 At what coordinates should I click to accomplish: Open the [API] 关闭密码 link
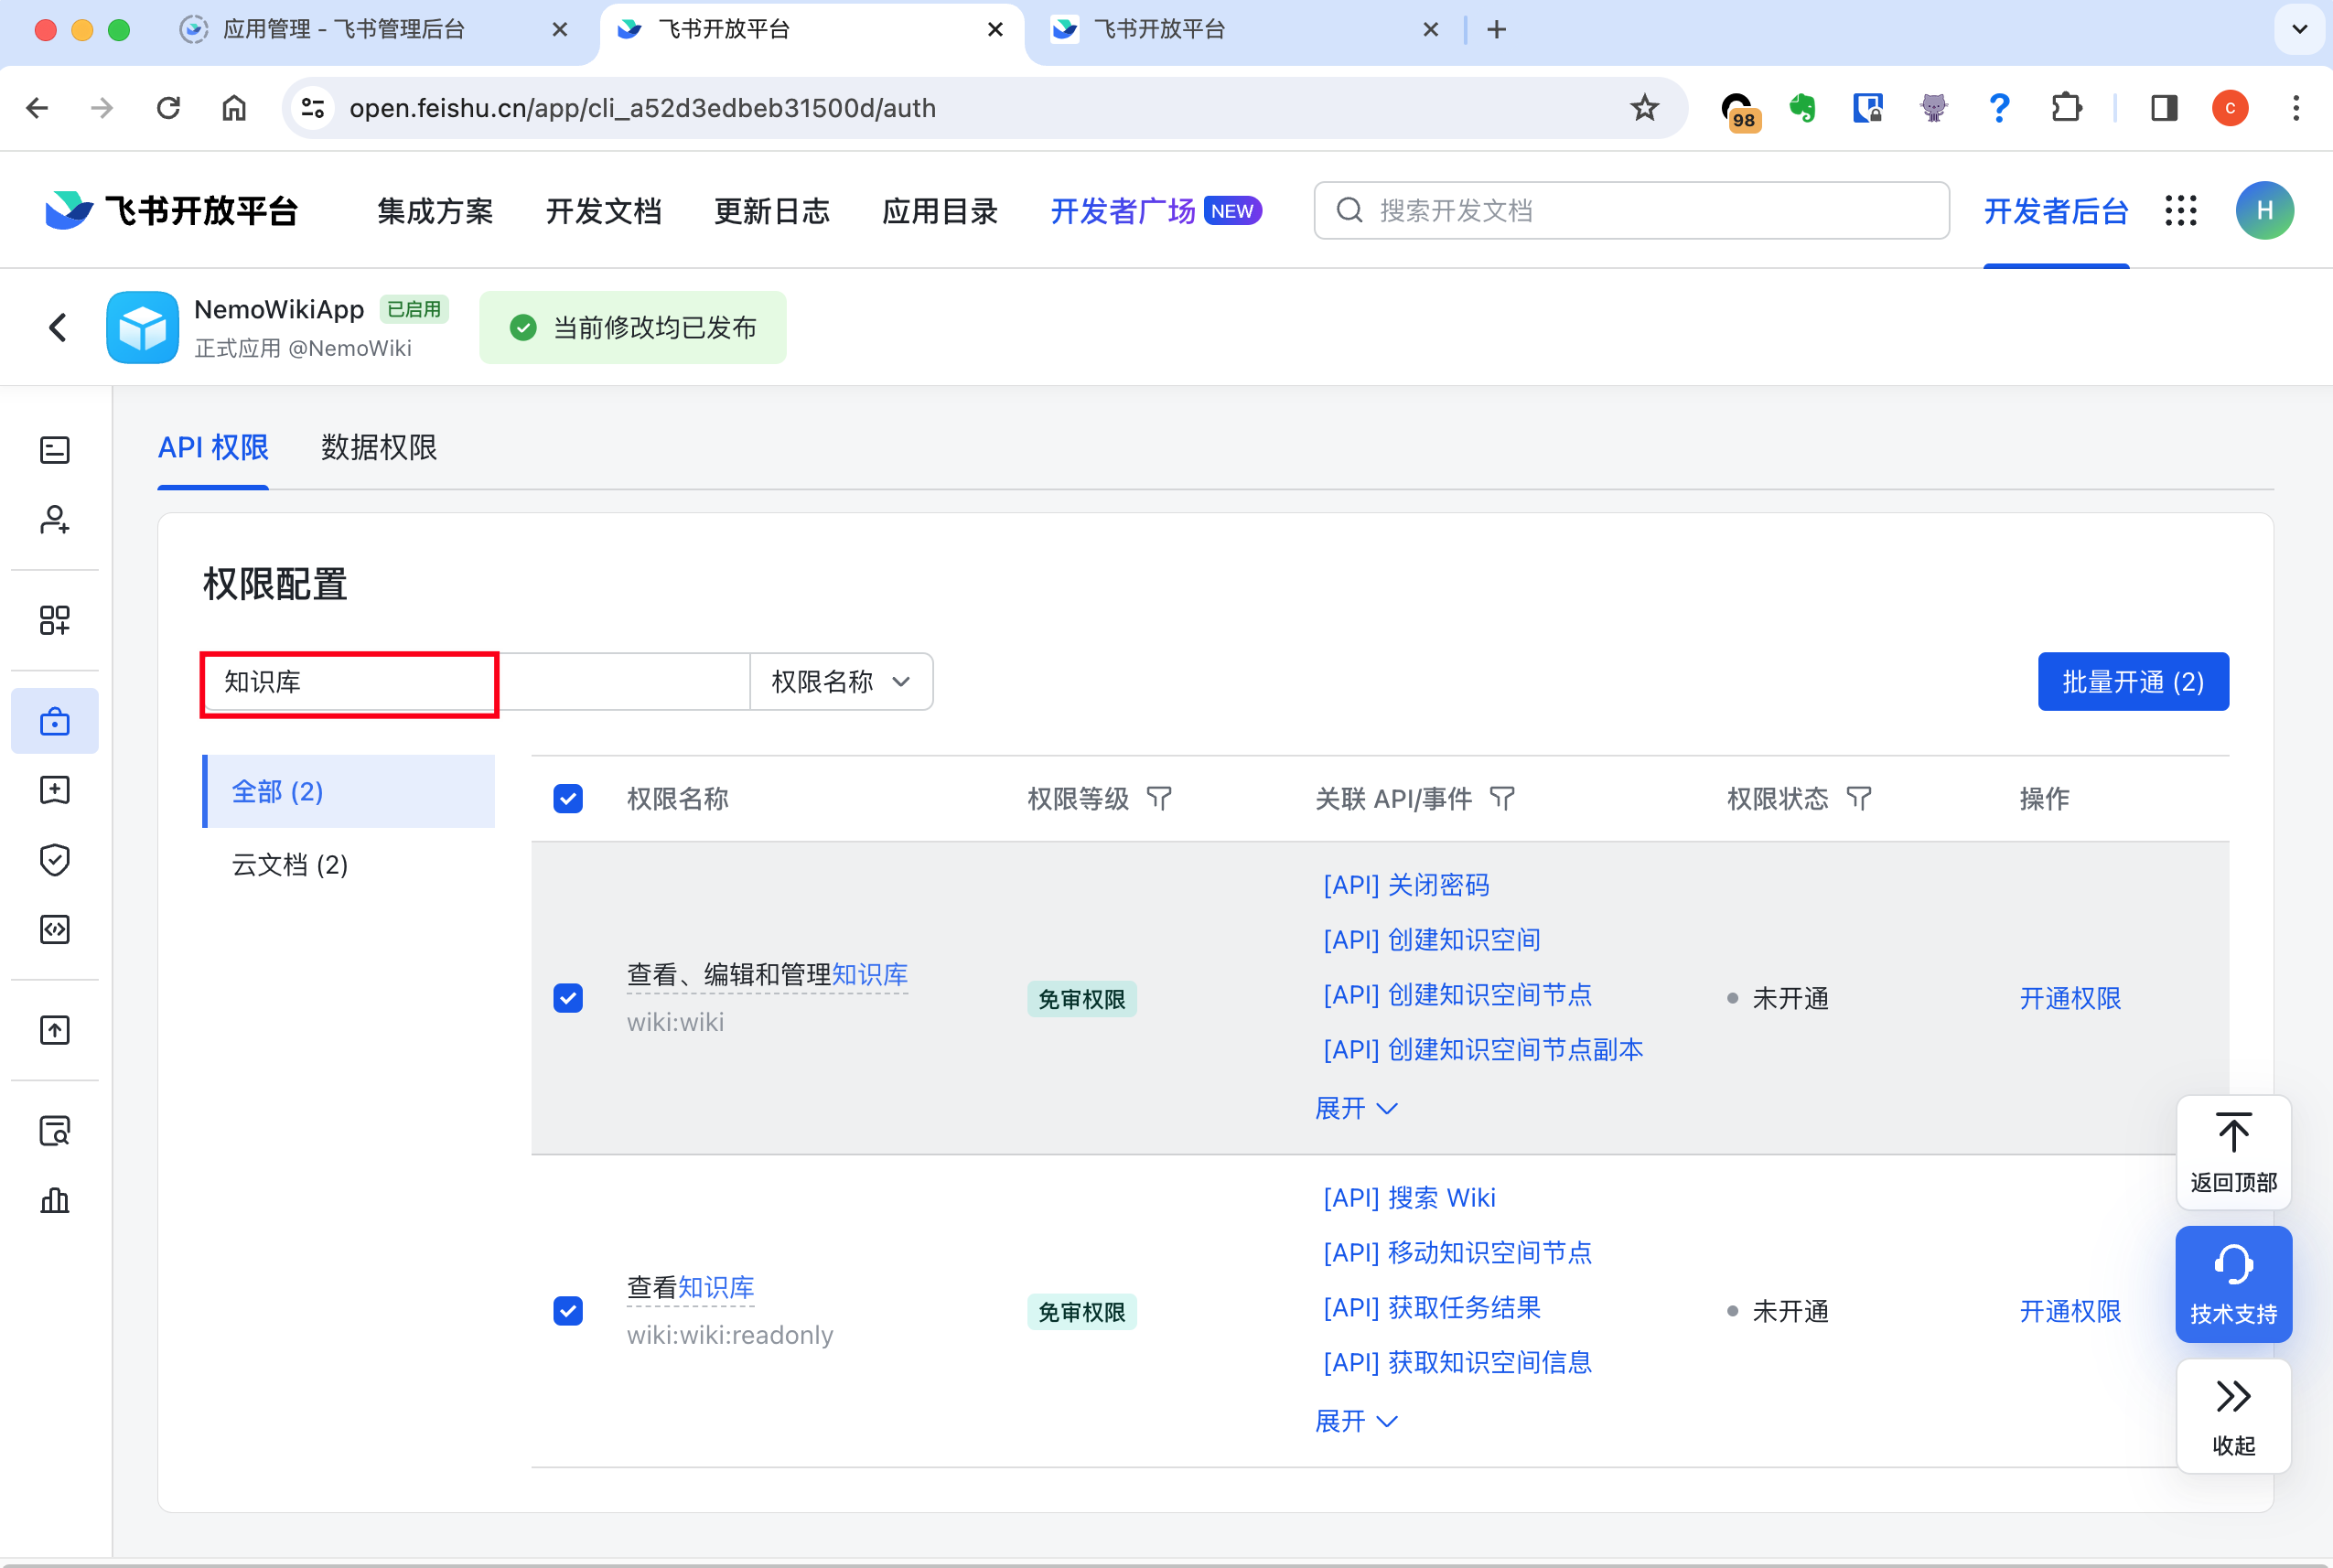pyautogui.click(x=1406, y=885)
